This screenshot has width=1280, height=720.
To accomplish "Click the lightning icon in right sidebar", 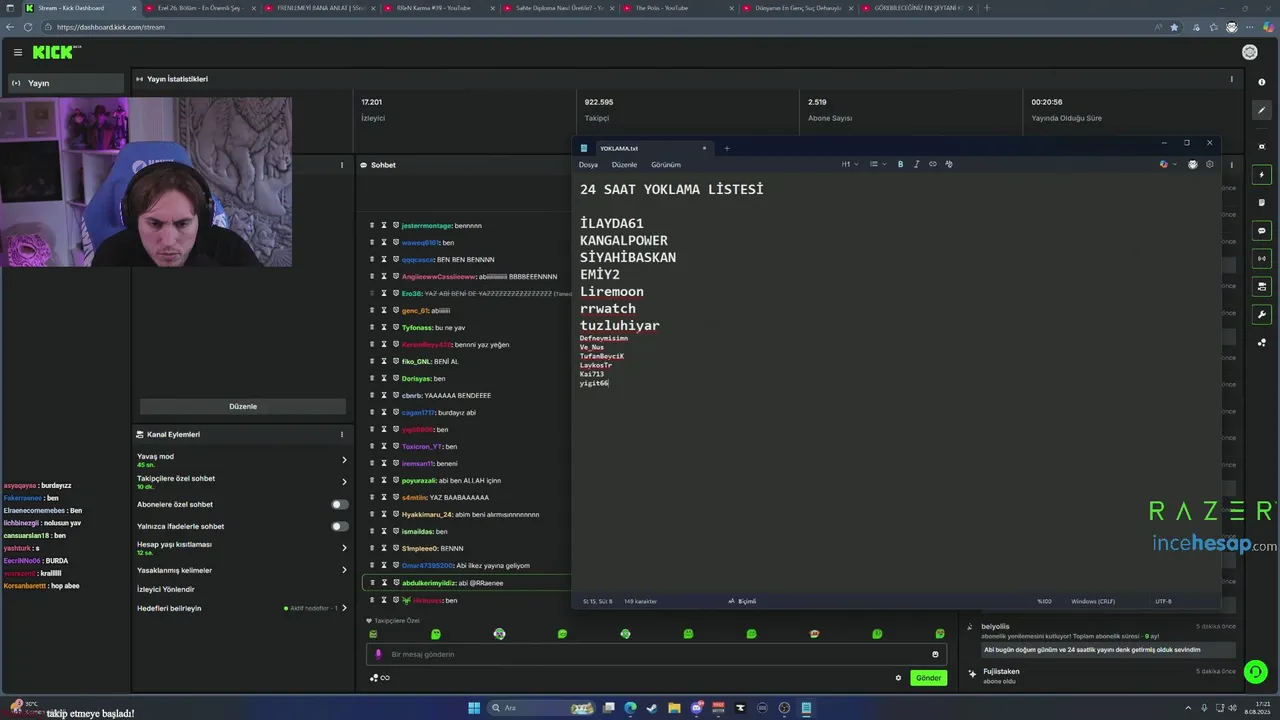I will coord(1262,175).
